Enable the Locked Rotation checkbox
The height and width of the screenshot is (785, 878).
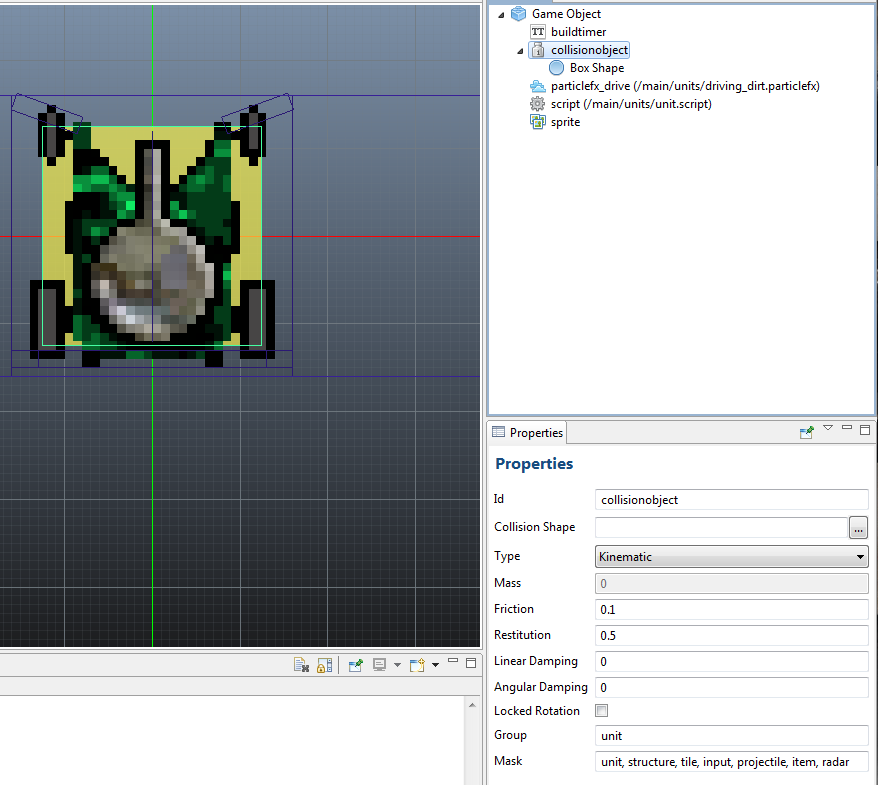(602, 711)
